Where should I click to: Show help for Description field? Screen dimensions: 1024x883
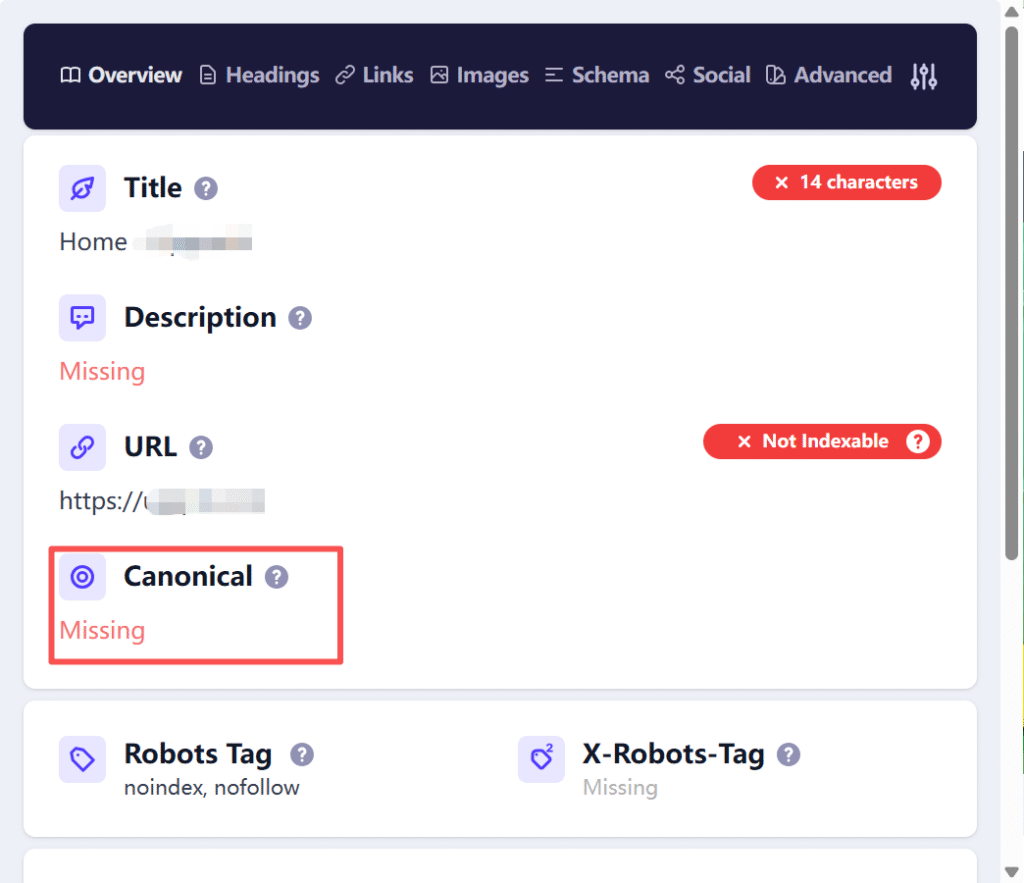tap(300, 318)
